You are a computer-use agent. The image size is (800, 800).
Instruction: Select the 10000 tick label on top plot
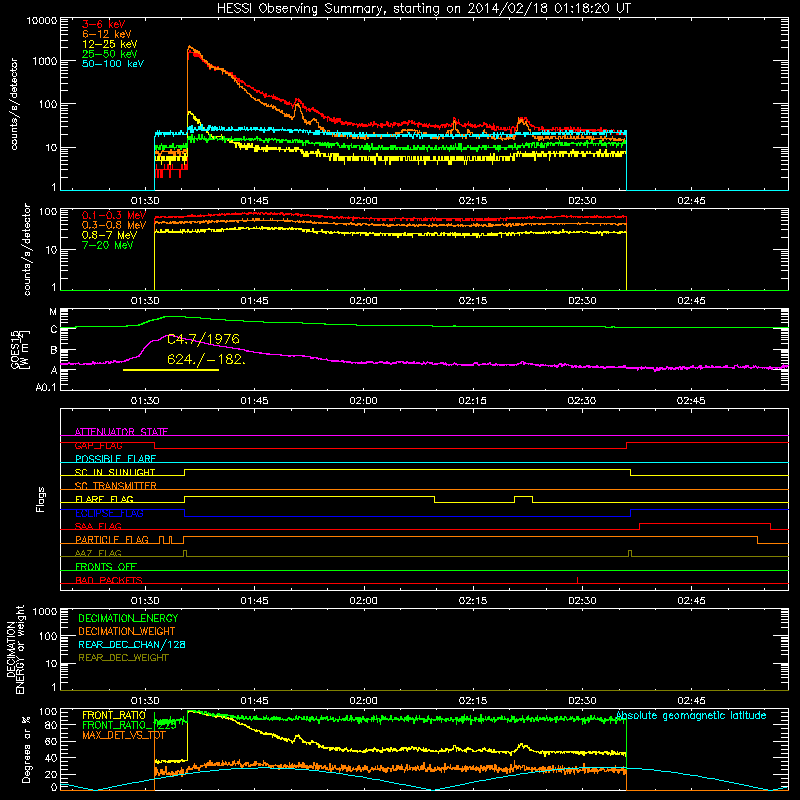point(42,20)
